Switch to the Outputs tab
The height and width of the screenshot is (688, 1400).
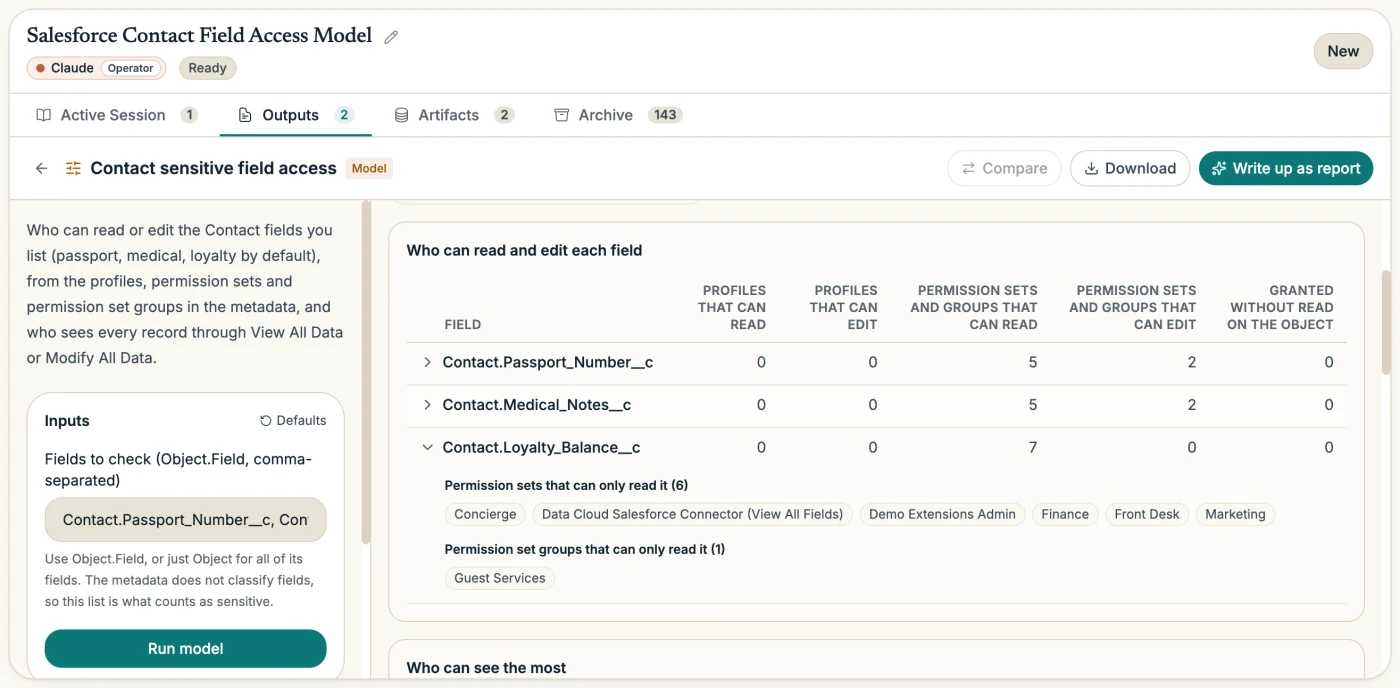295,115
